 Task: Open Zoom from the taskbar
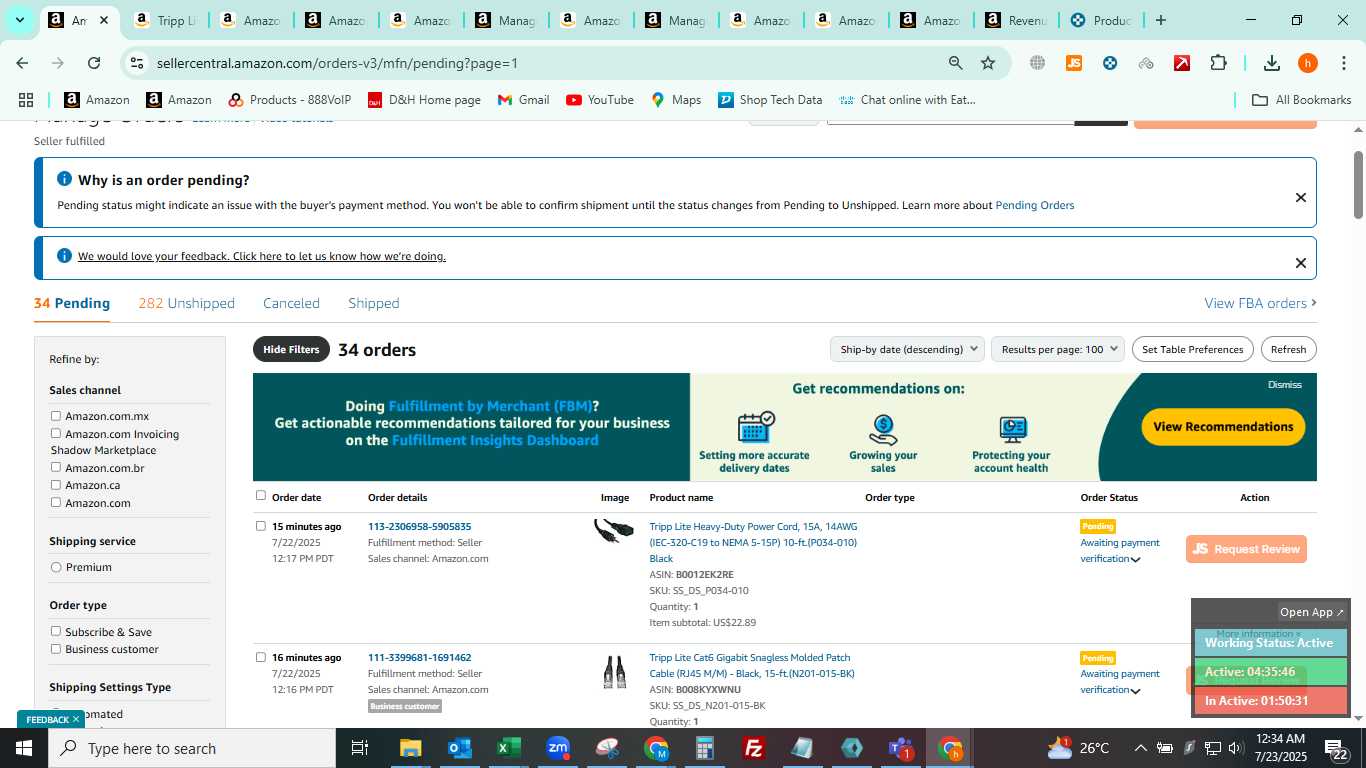pos(557,748)
